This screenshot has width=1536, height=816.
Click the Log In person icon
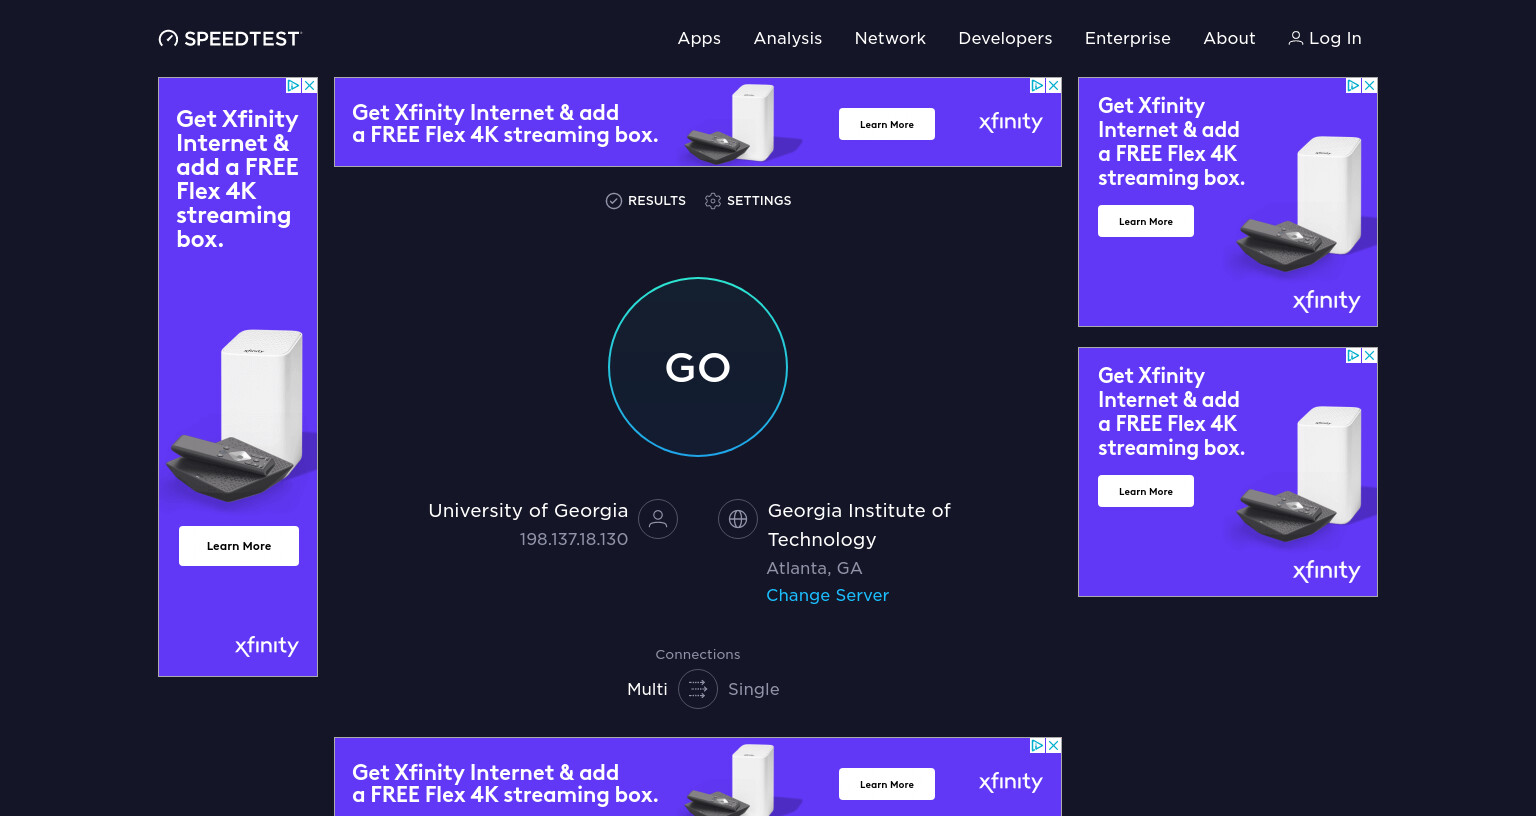click(1295, 38)
